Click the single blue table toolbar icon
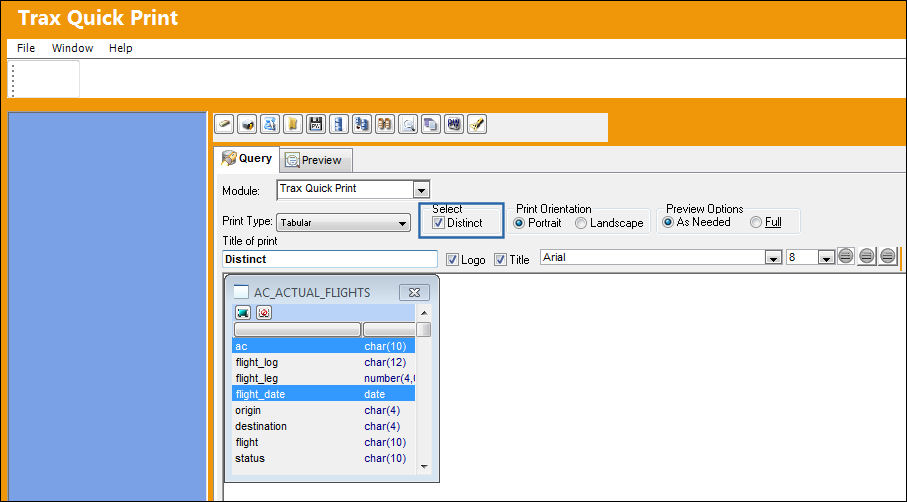The width and height of the screenshot is (907, 502). coord(339,124)
